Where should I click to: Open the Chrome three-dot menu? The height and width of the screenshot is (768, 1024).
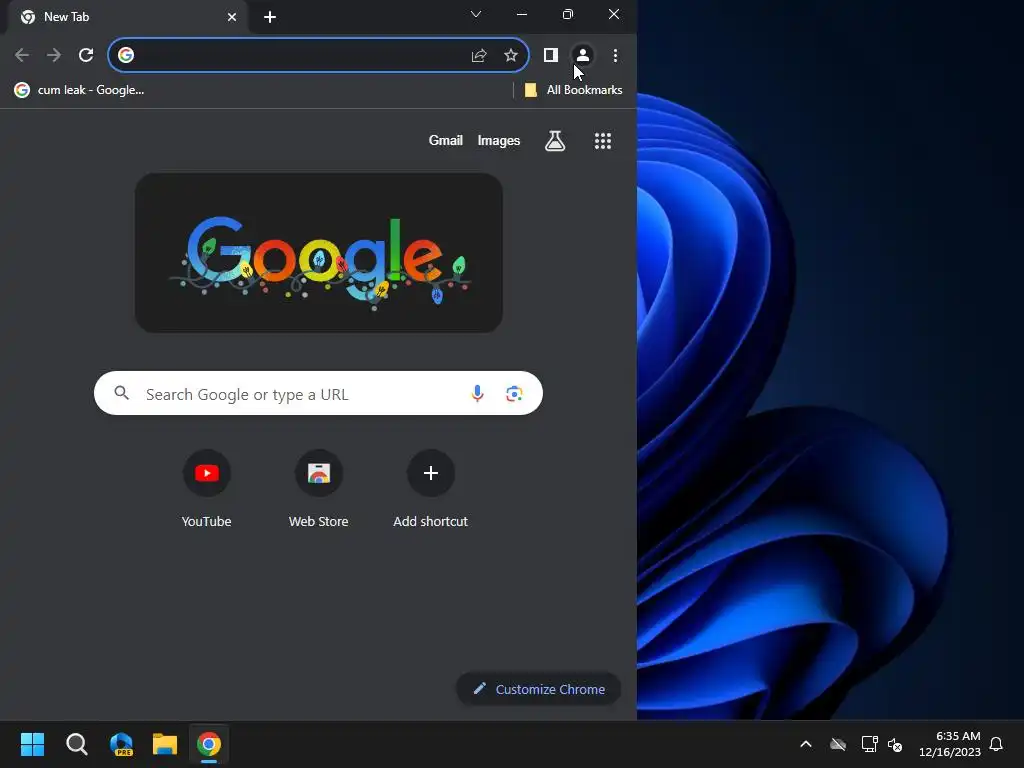[615, 56]
